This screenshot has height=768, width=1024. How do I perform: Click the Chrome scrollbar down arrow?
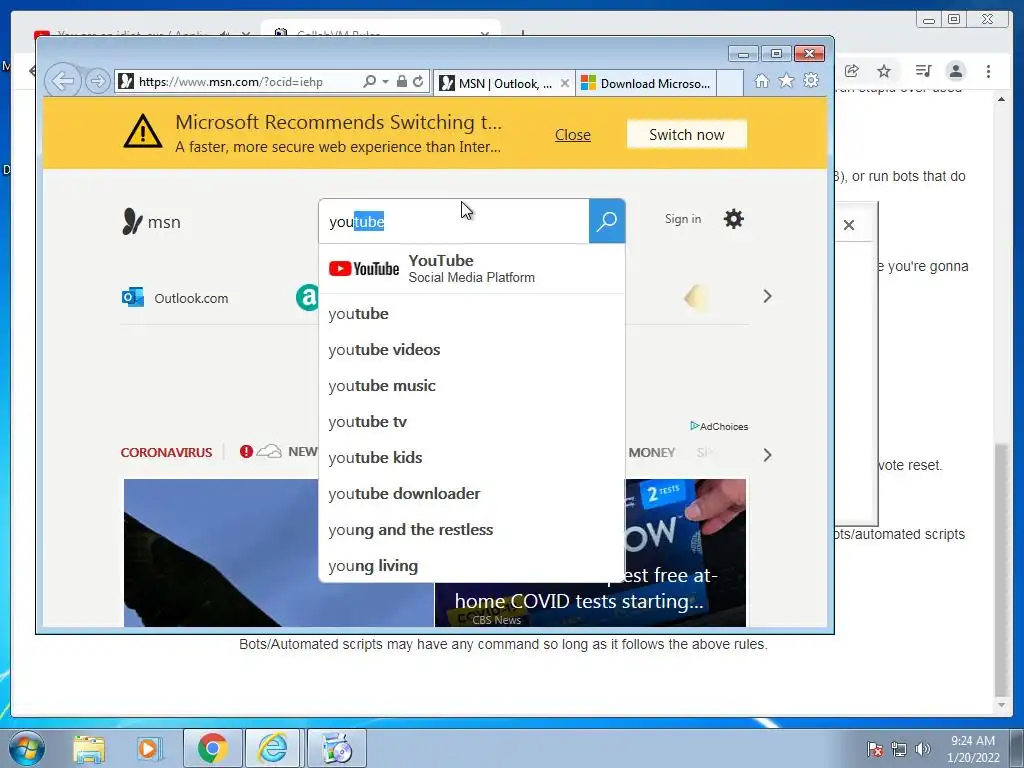click(1001, 705)
